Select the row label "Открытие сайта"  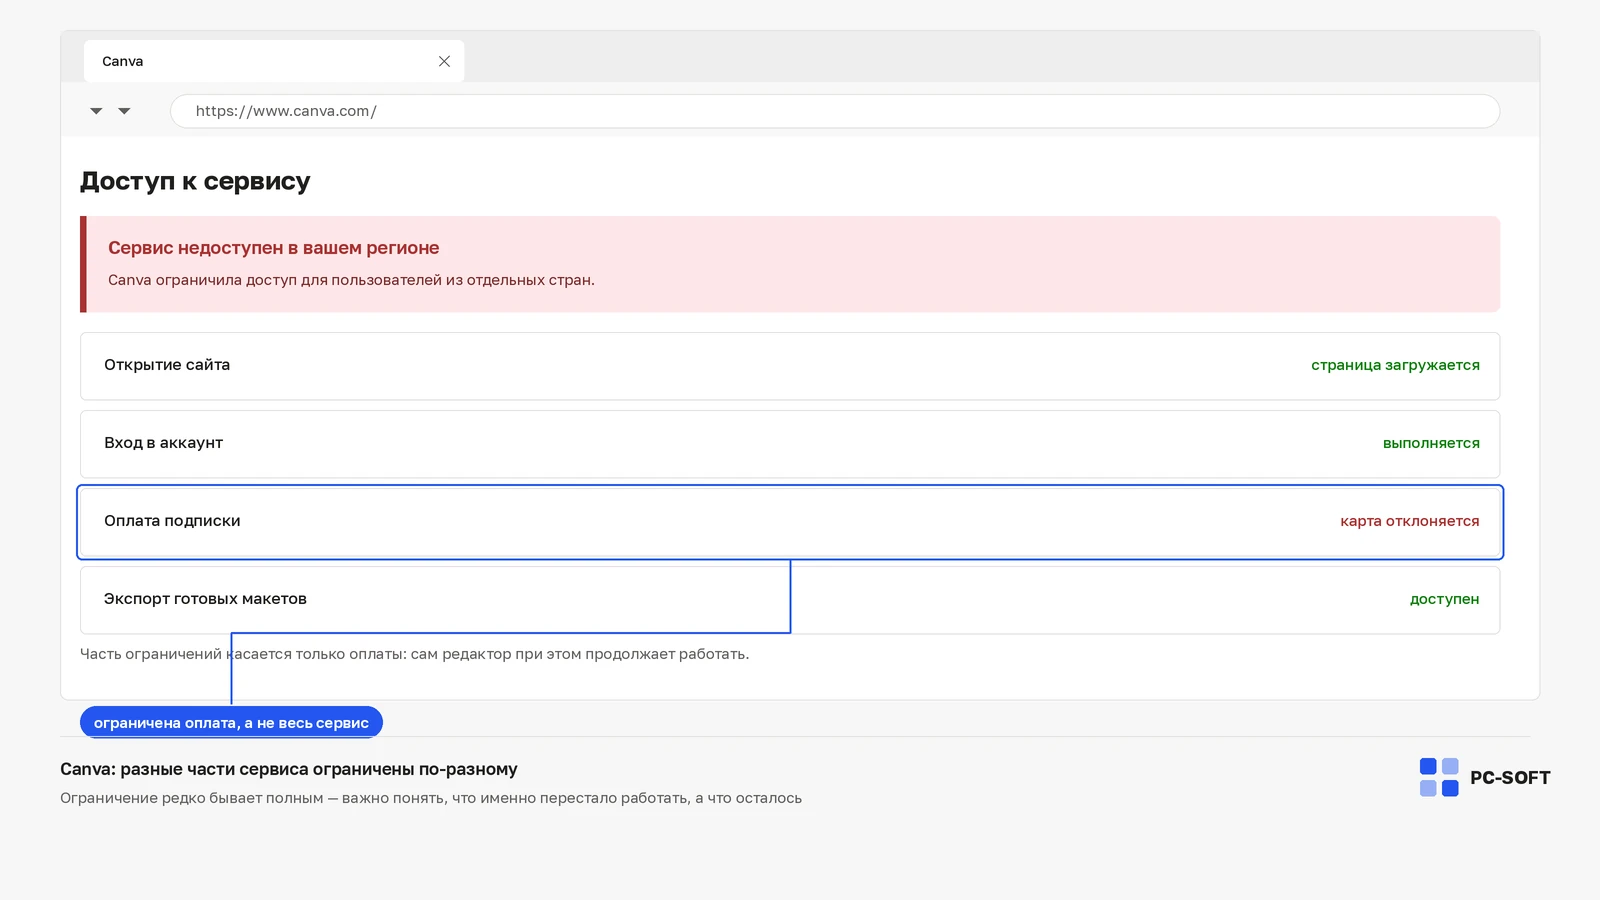pos(167,365)
